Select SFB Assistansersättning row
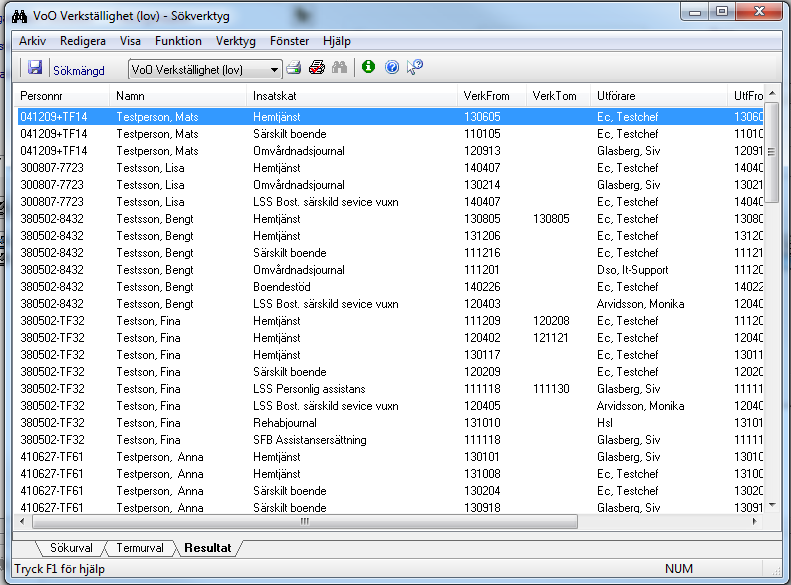The height and width of the screenshot is (585, 791). tap(390, 440)
